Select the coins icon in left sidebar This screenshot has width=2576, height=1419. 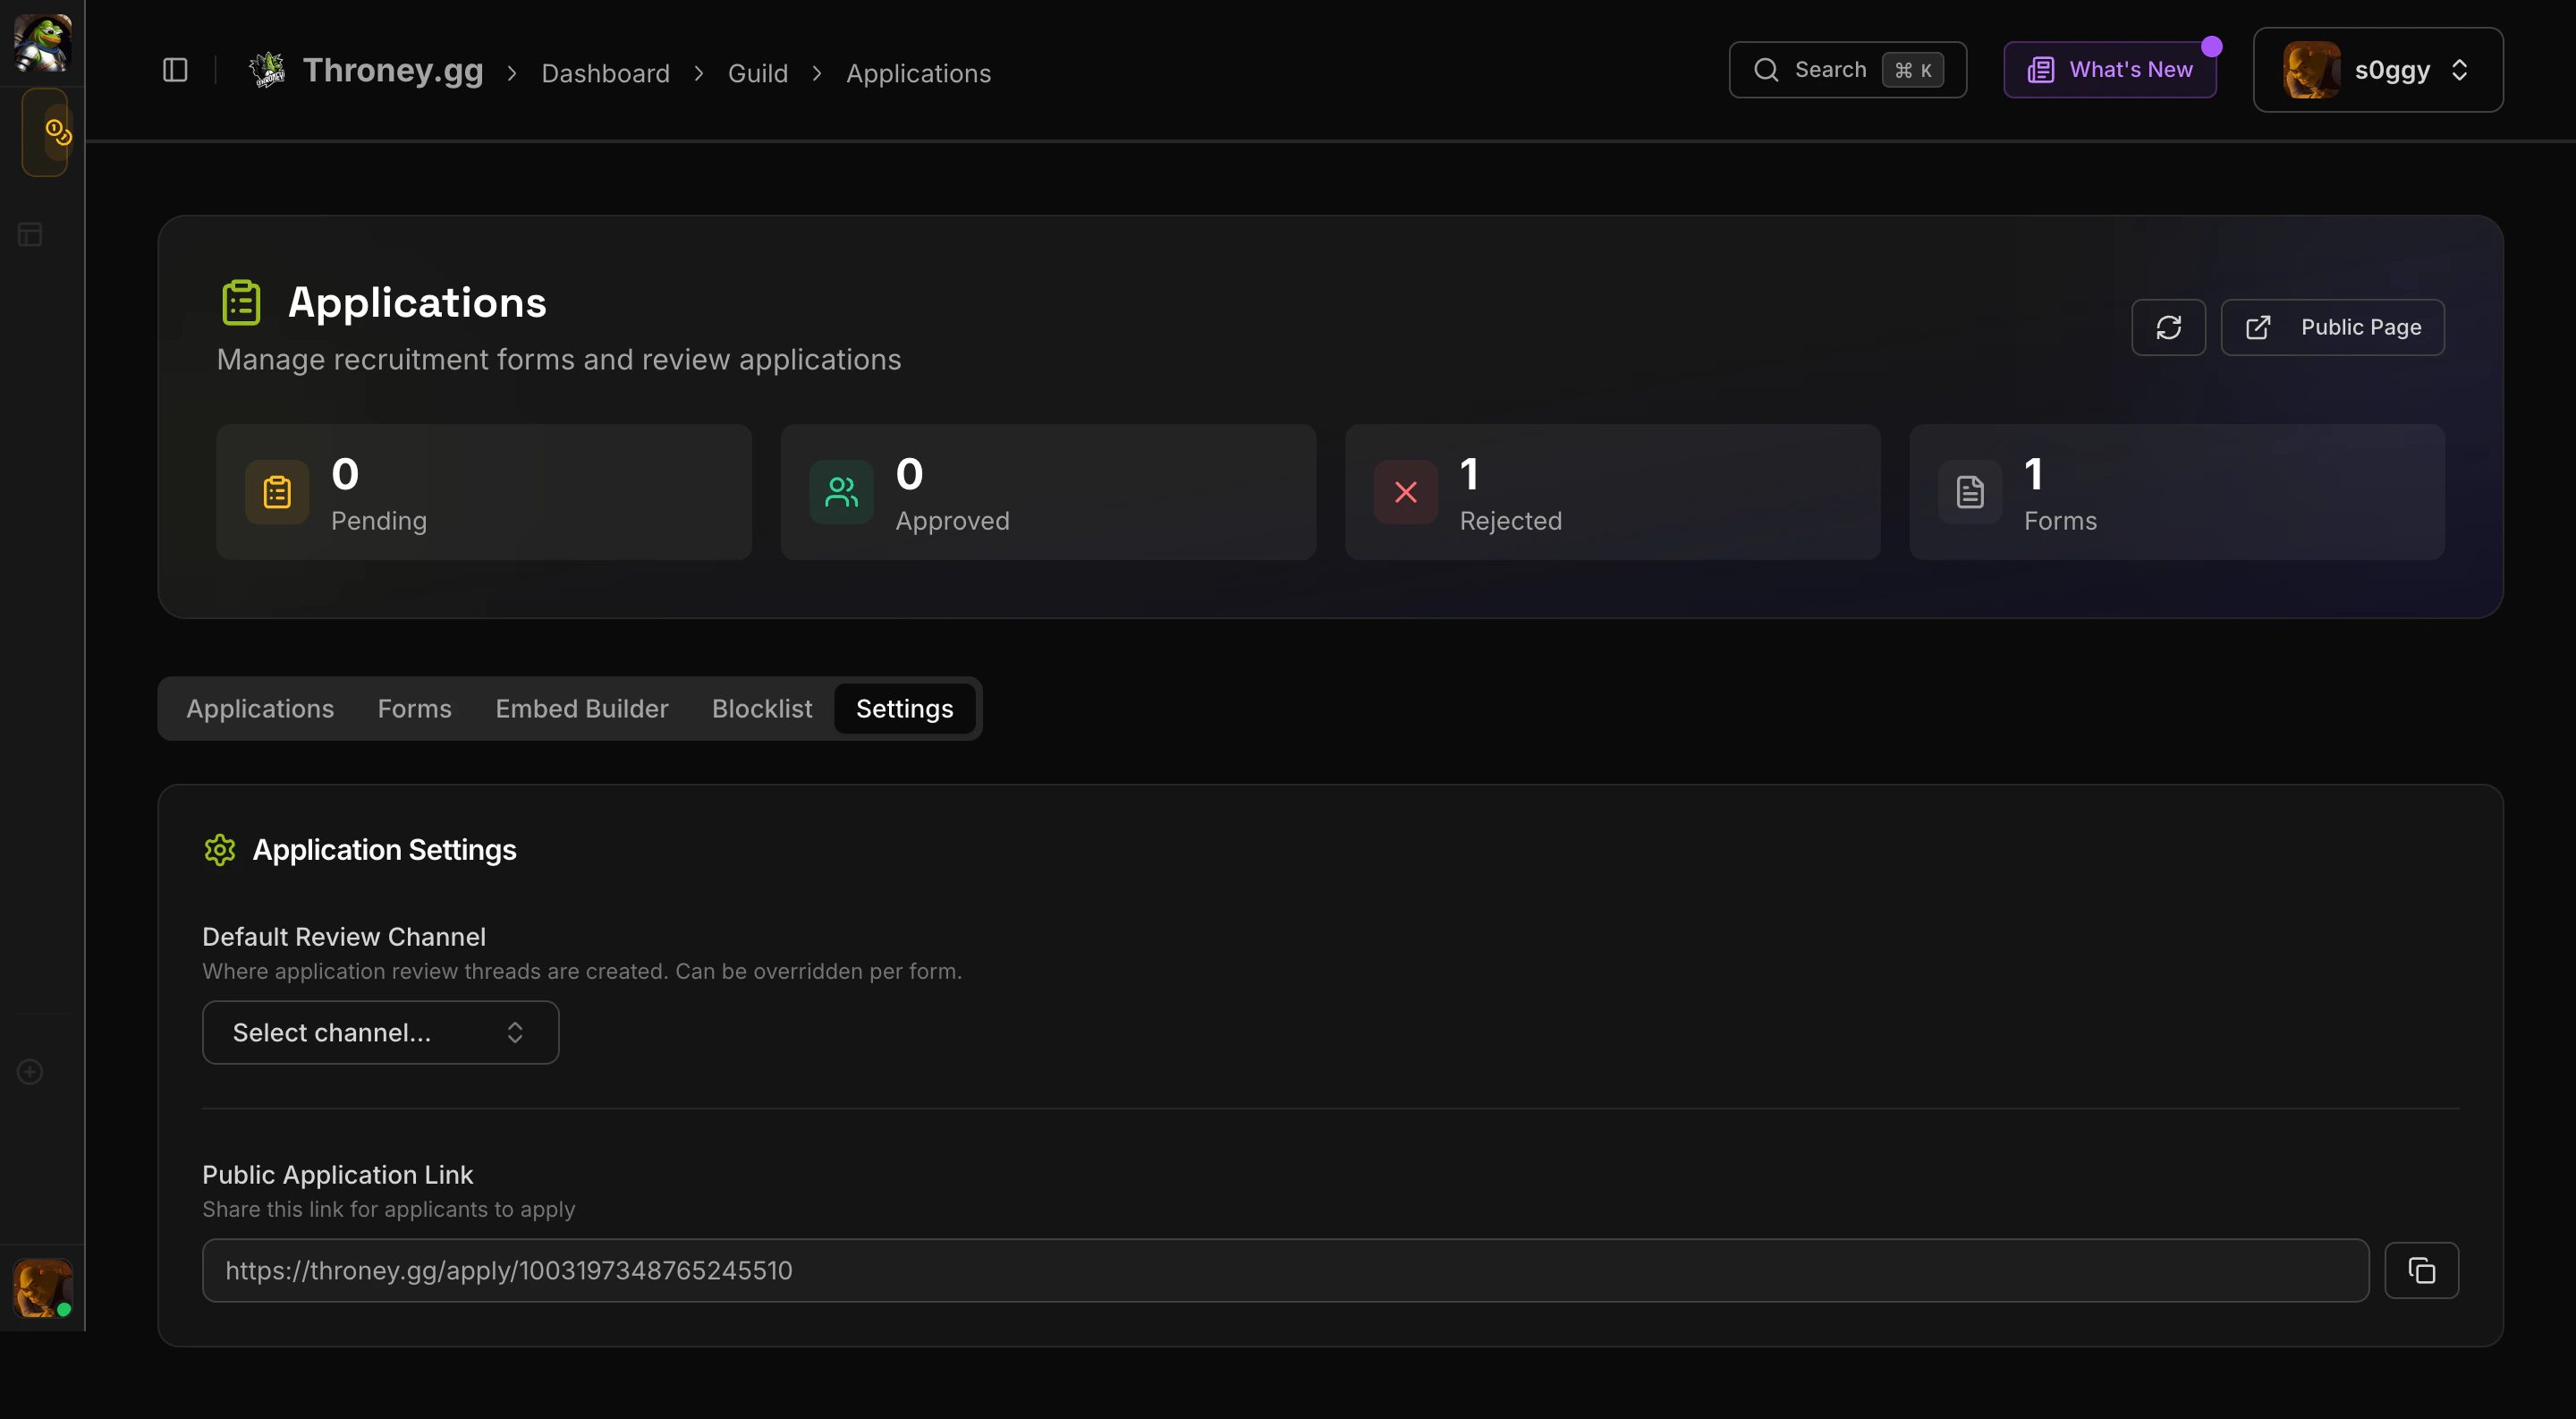point(58,132)
